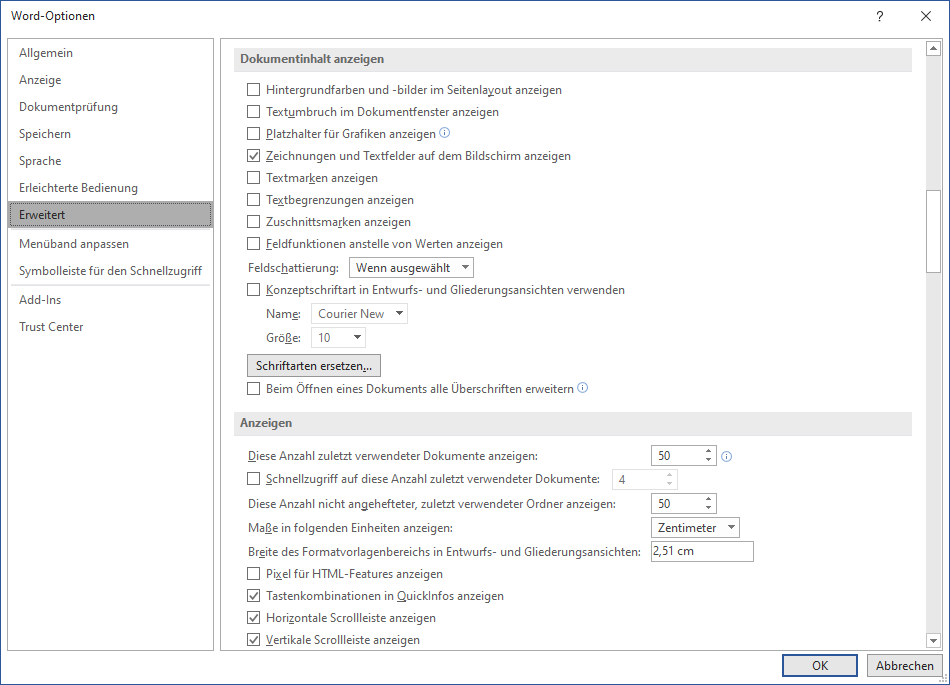Check Beim Öffnen alle Überschriften erweitern

tap(253, 389)
